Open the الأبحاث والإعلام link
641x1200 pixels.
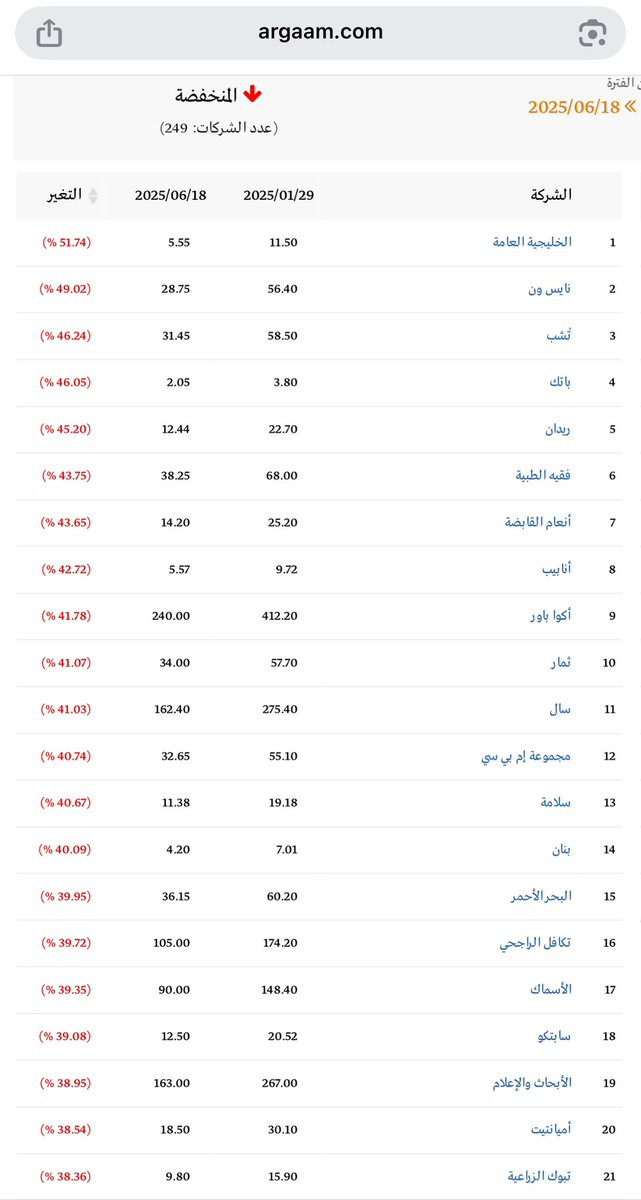[x=532, y=1084]
